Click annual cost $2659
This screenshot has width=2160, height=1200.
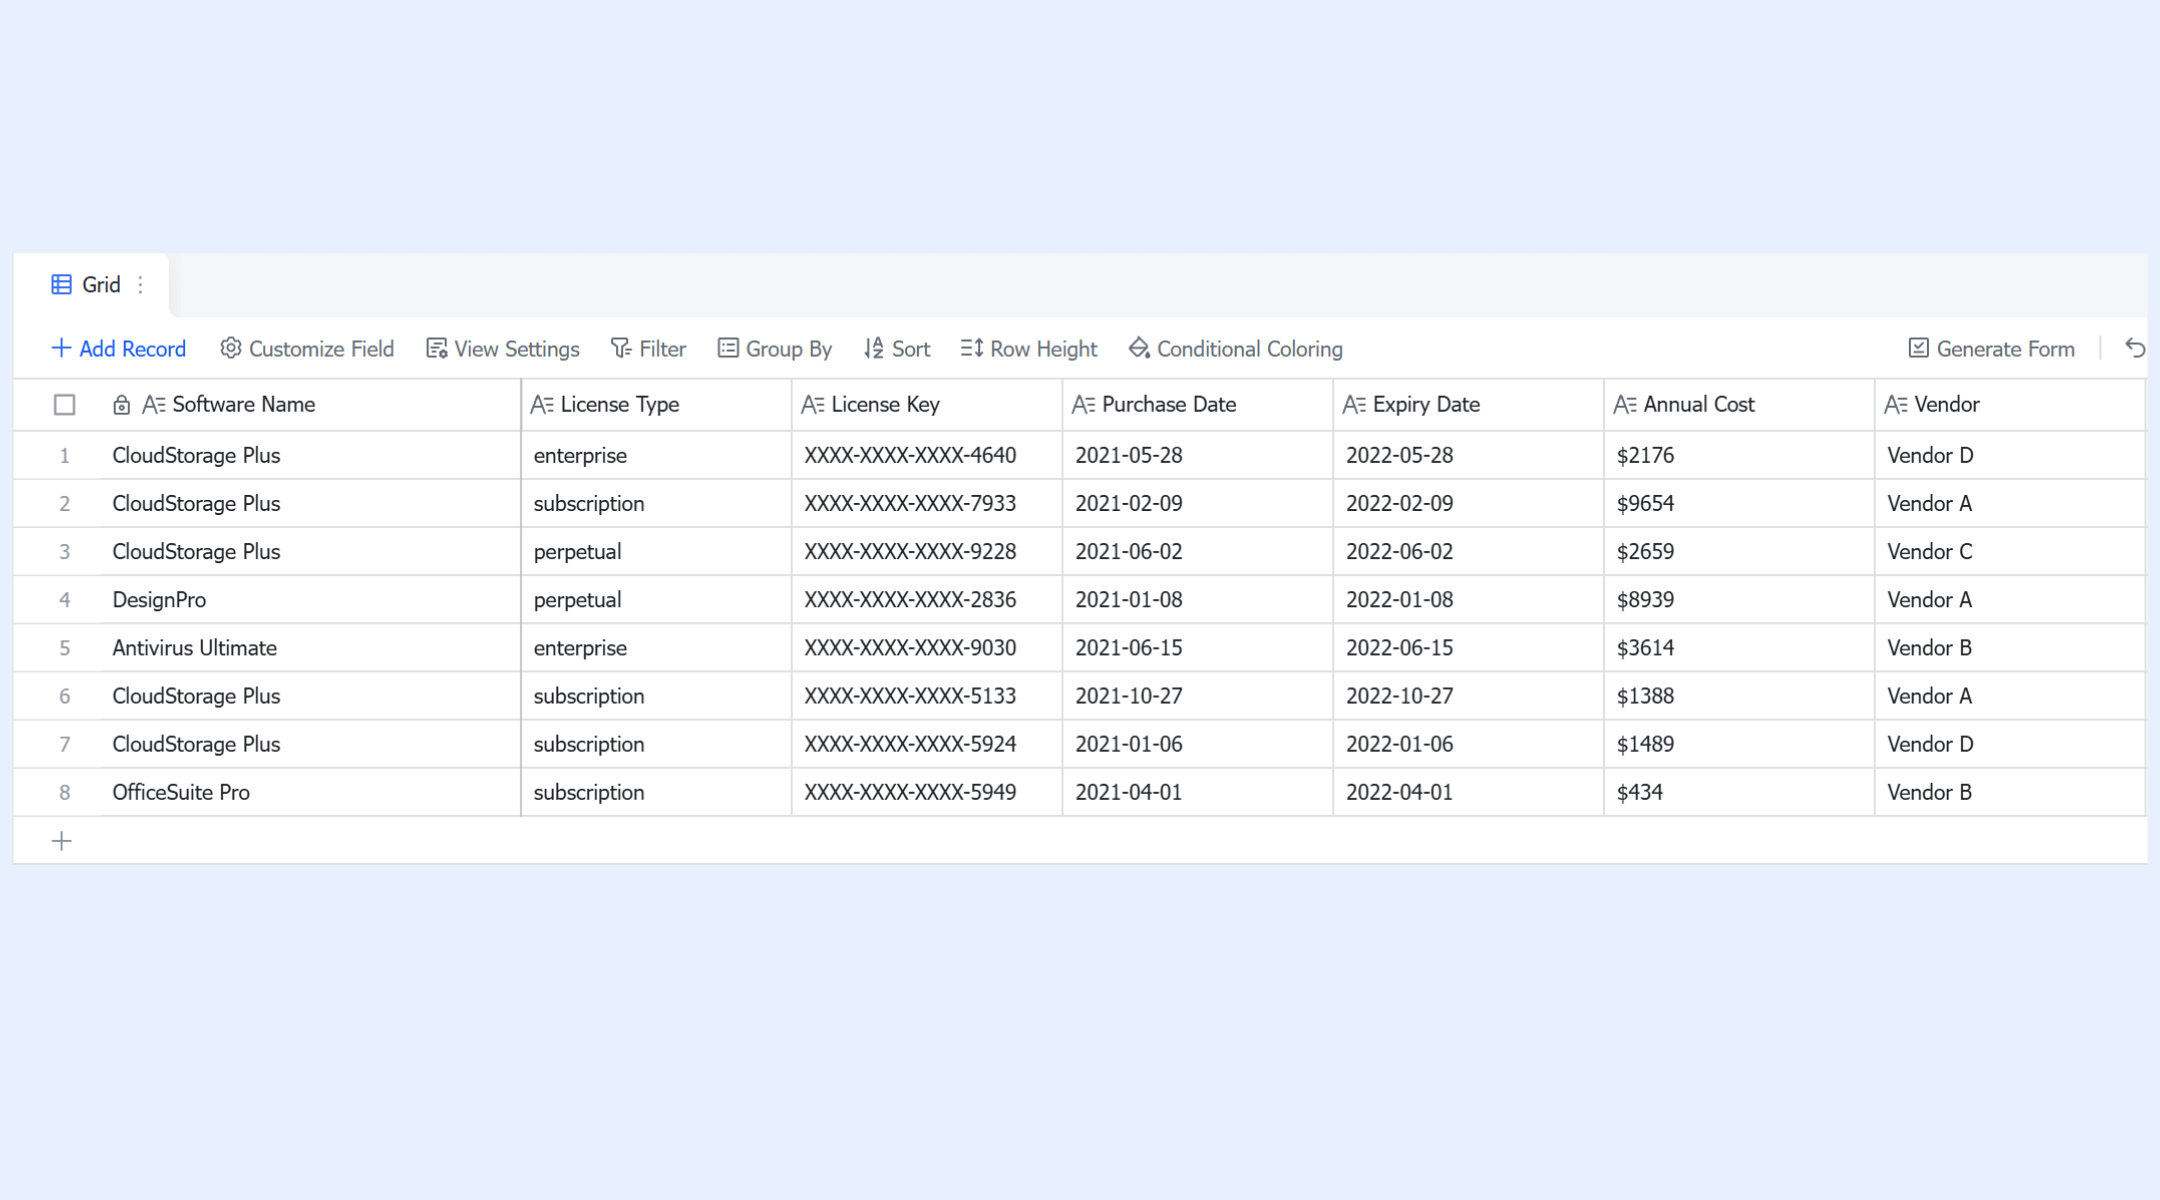pyautogui.click(x=1740, y=552)
